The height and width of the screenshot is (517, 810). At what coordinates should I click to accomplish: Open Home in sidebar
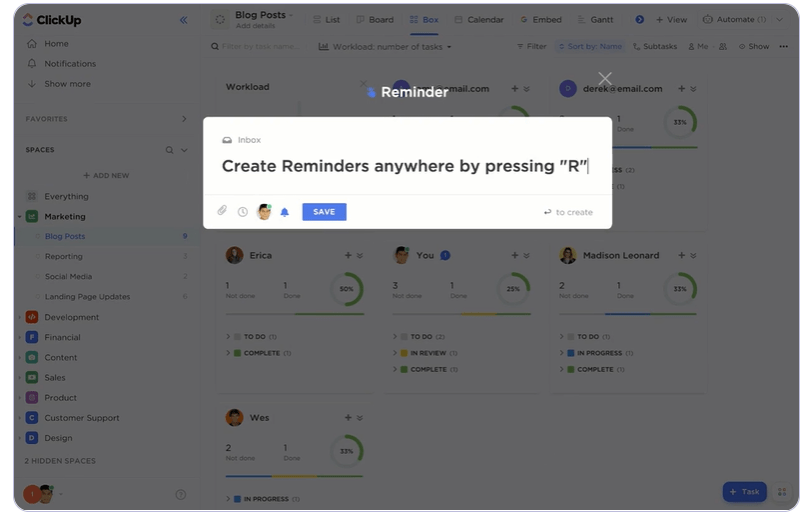tap(56, 44)
